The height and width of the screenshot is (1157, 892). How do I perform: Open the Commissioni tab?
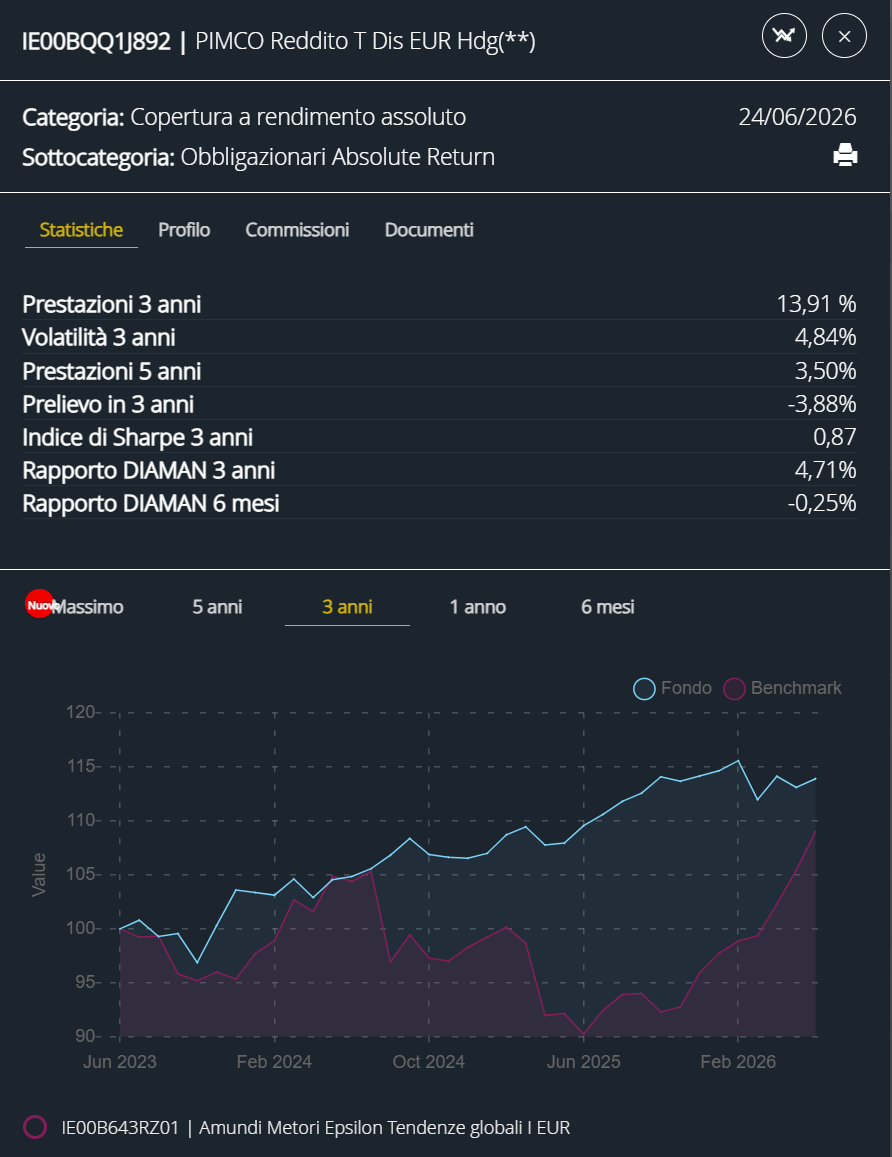tap(297, 229)
